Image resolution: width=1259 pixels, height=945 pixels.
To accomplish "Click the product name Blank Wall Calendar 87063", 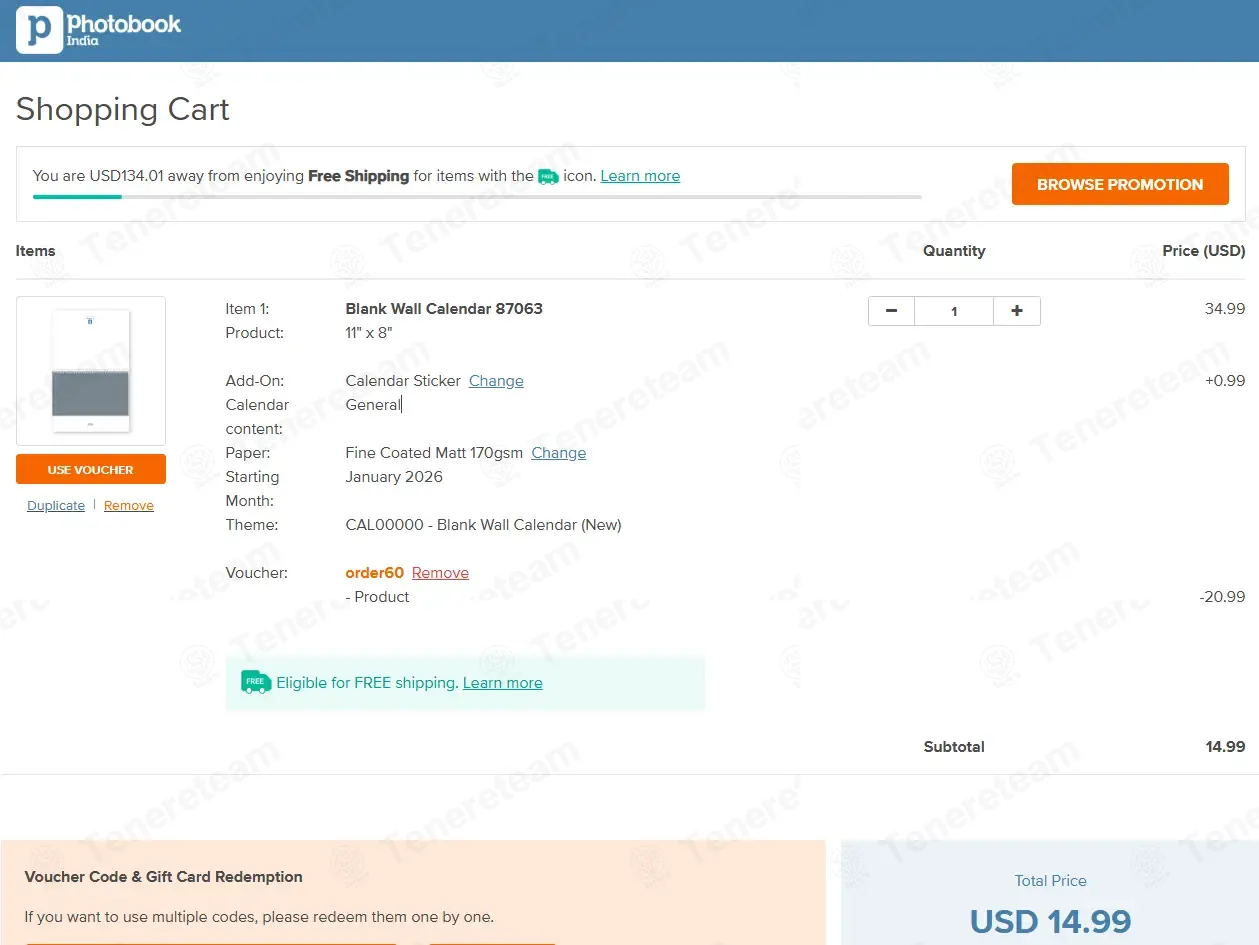I will click(444, 309).
